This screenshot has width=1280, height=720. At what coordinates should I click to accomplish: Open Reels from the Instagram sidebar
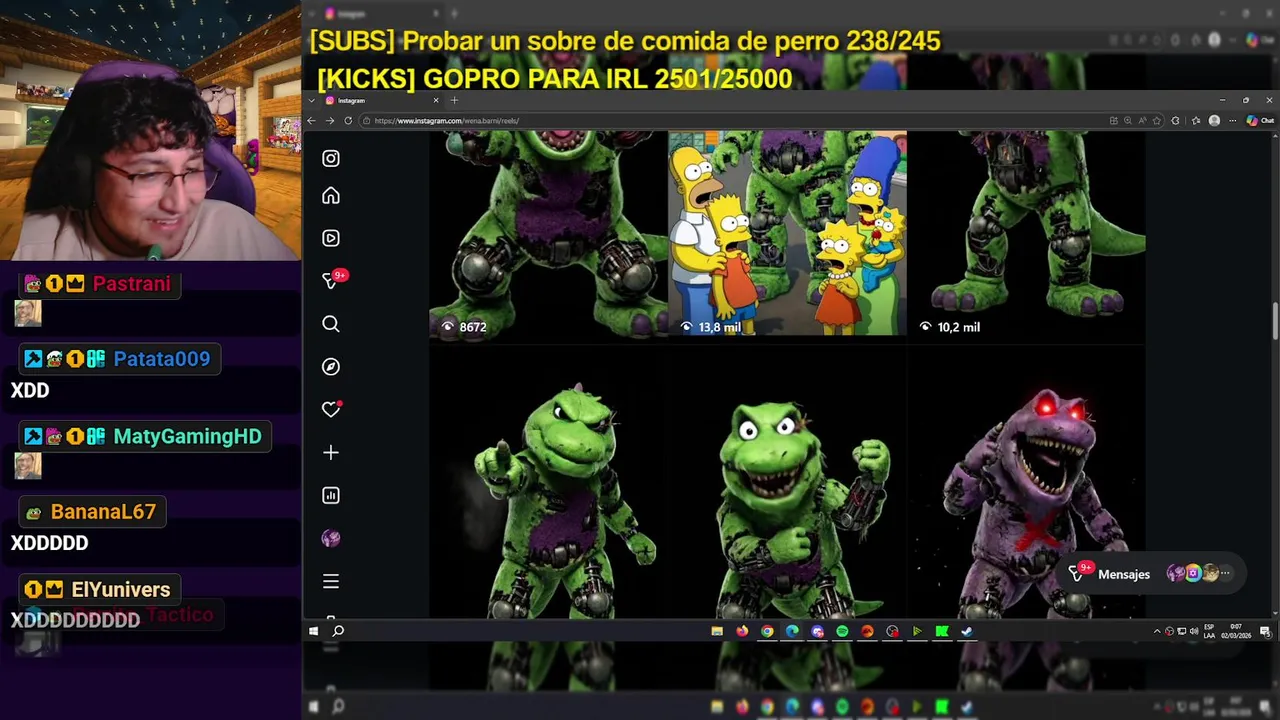click(x=331, y=238)
